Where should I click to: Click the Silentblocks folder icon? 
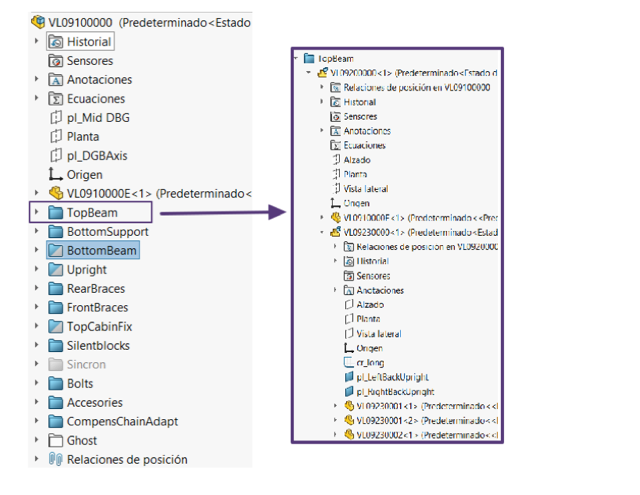pos(56,346)
